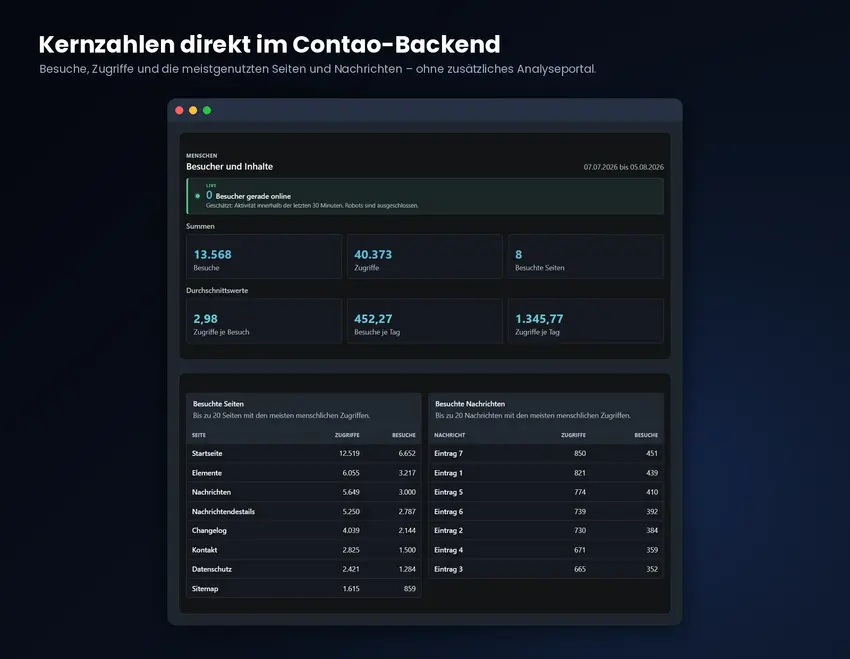
Task: Click the 850 Zugriffe value
Action: click(x=580, y=454)
